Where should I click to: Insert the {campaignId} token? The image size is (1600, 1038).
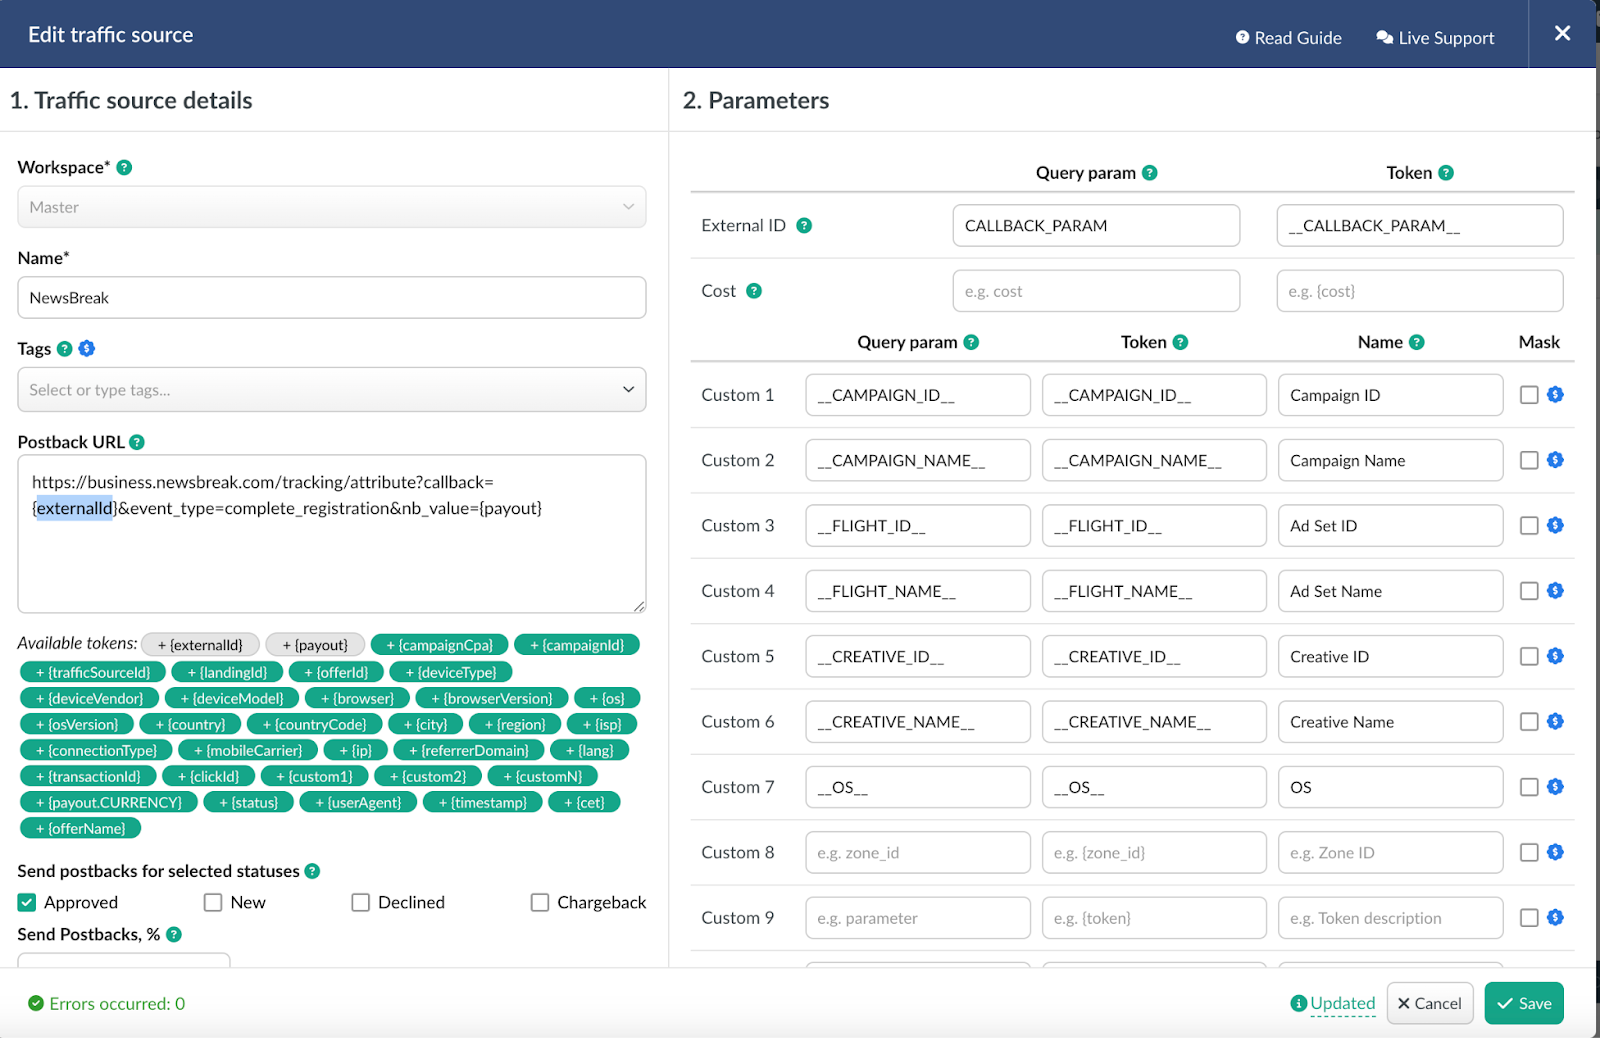[576, 645]
